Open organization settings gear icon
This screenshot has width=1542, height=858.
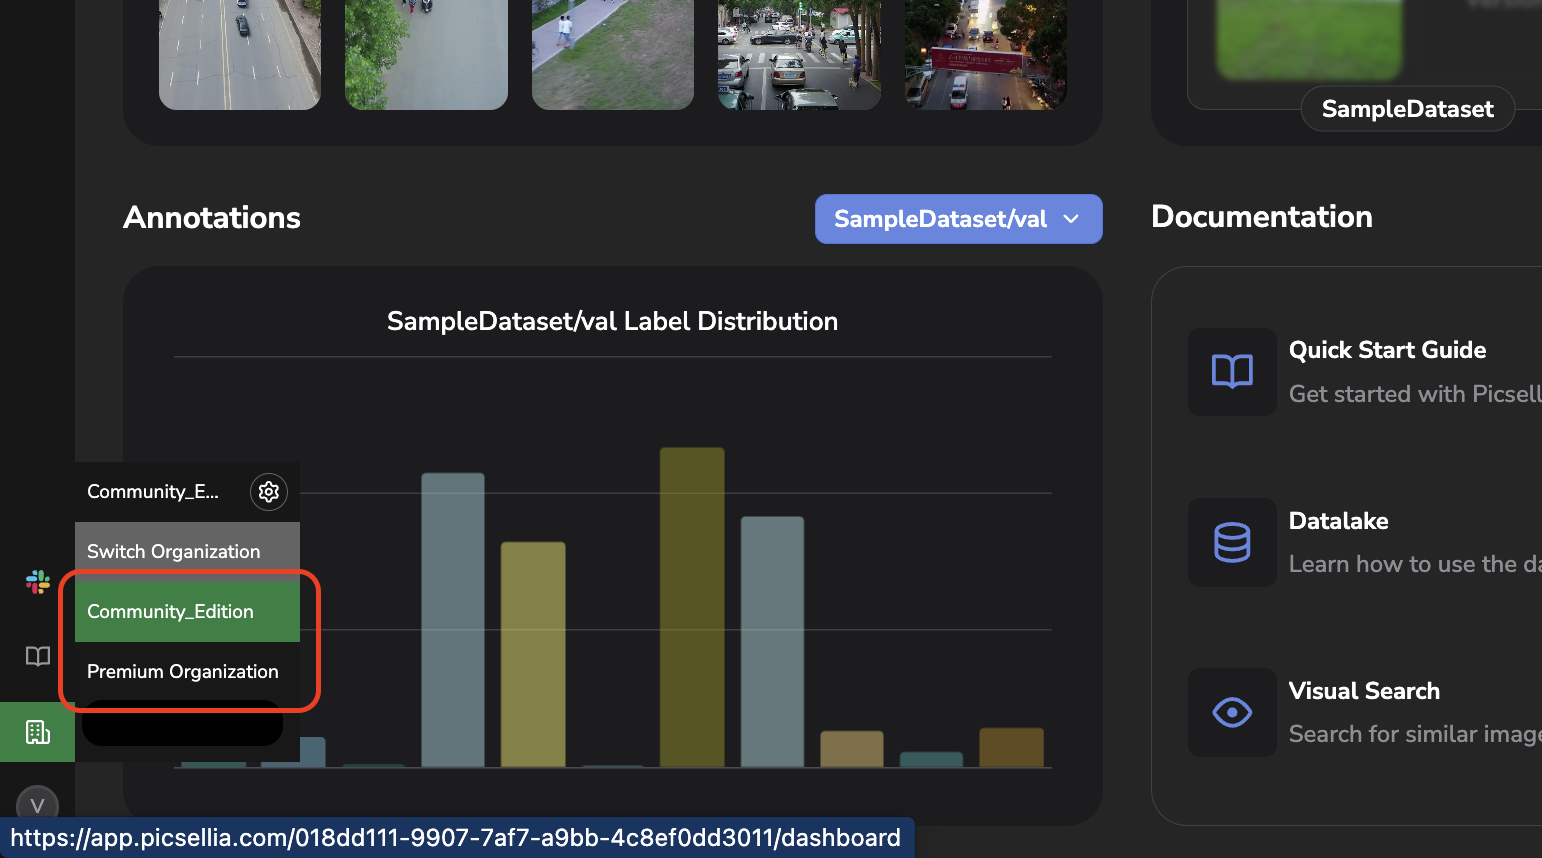[x=268, y=492]
